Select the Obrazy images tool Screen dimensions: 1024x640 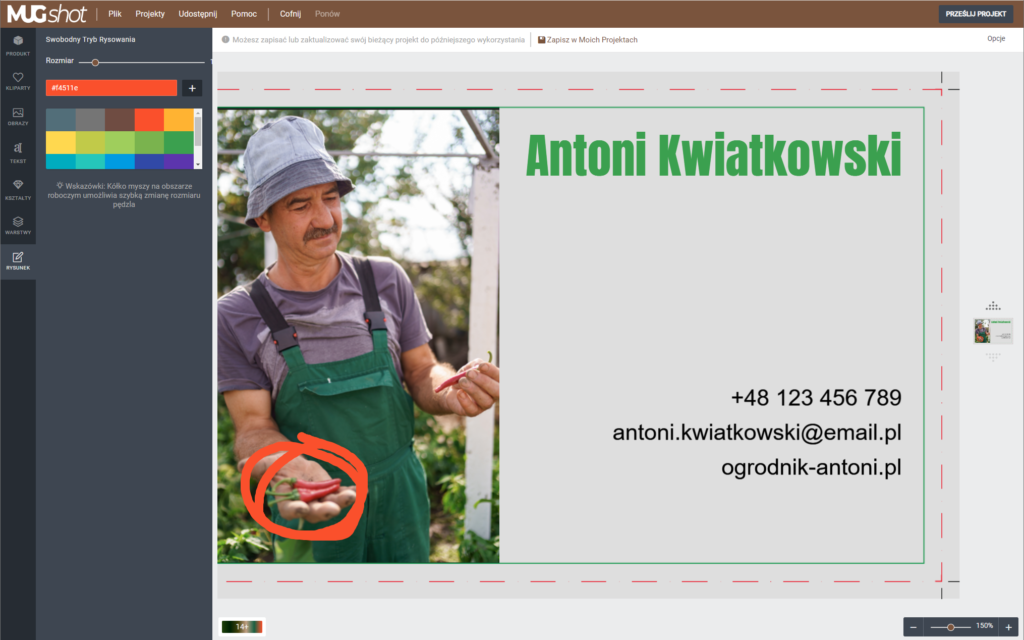point(18,117)
